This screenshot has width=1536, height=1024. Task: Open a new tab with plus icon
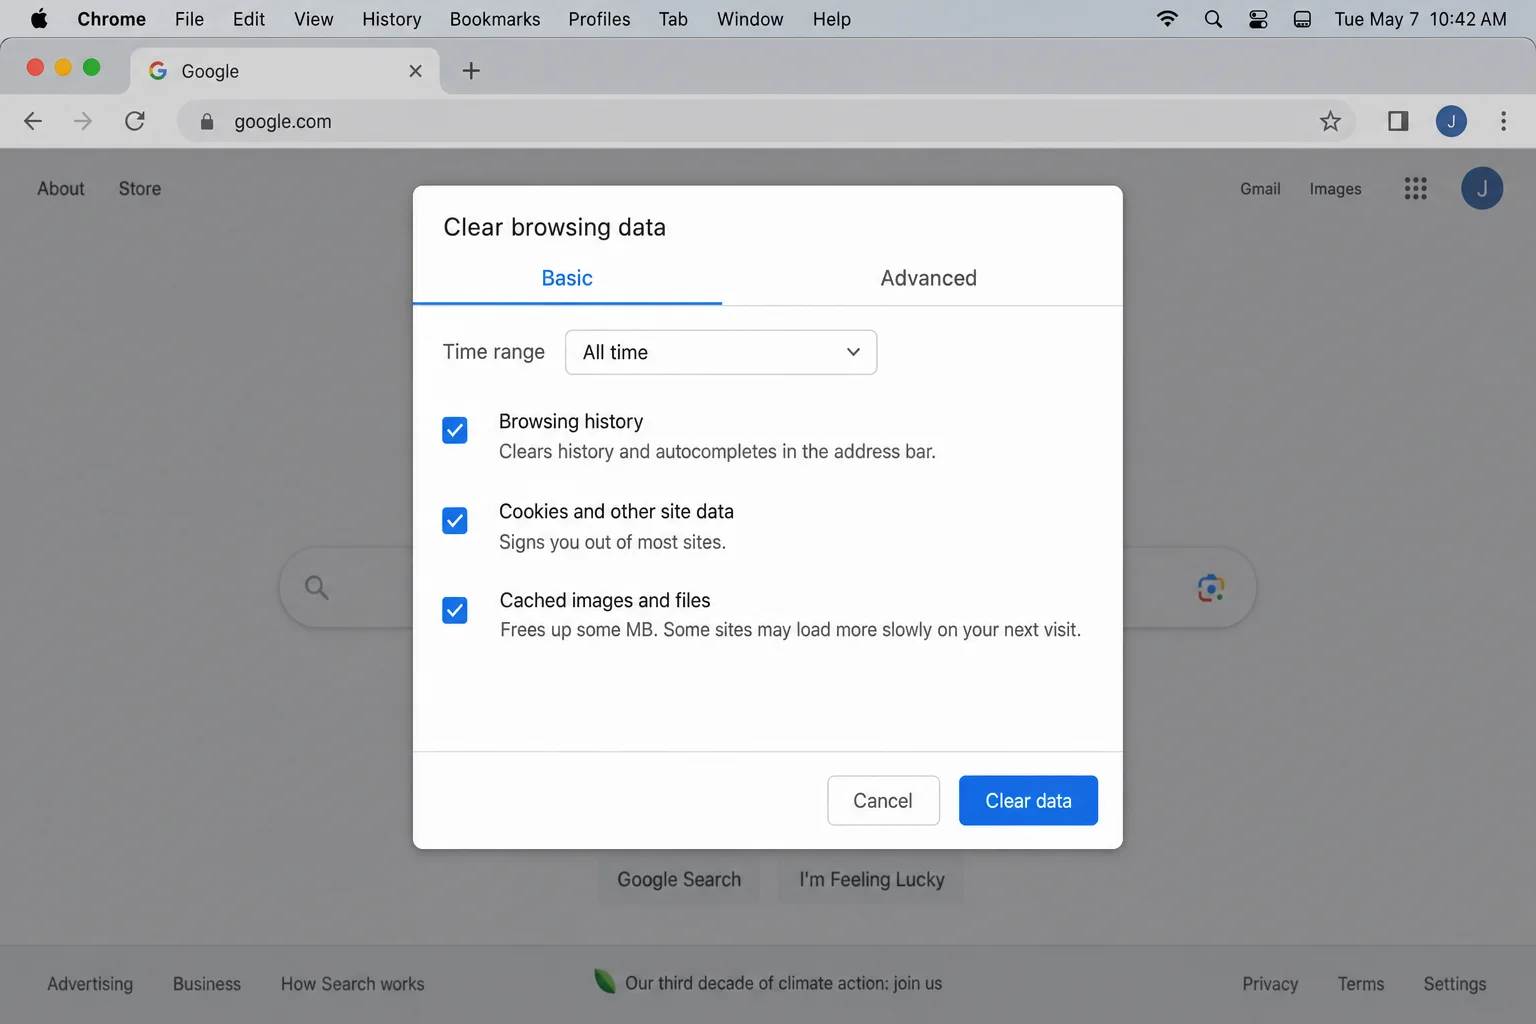pyautogui.click(x=471, y=70)
